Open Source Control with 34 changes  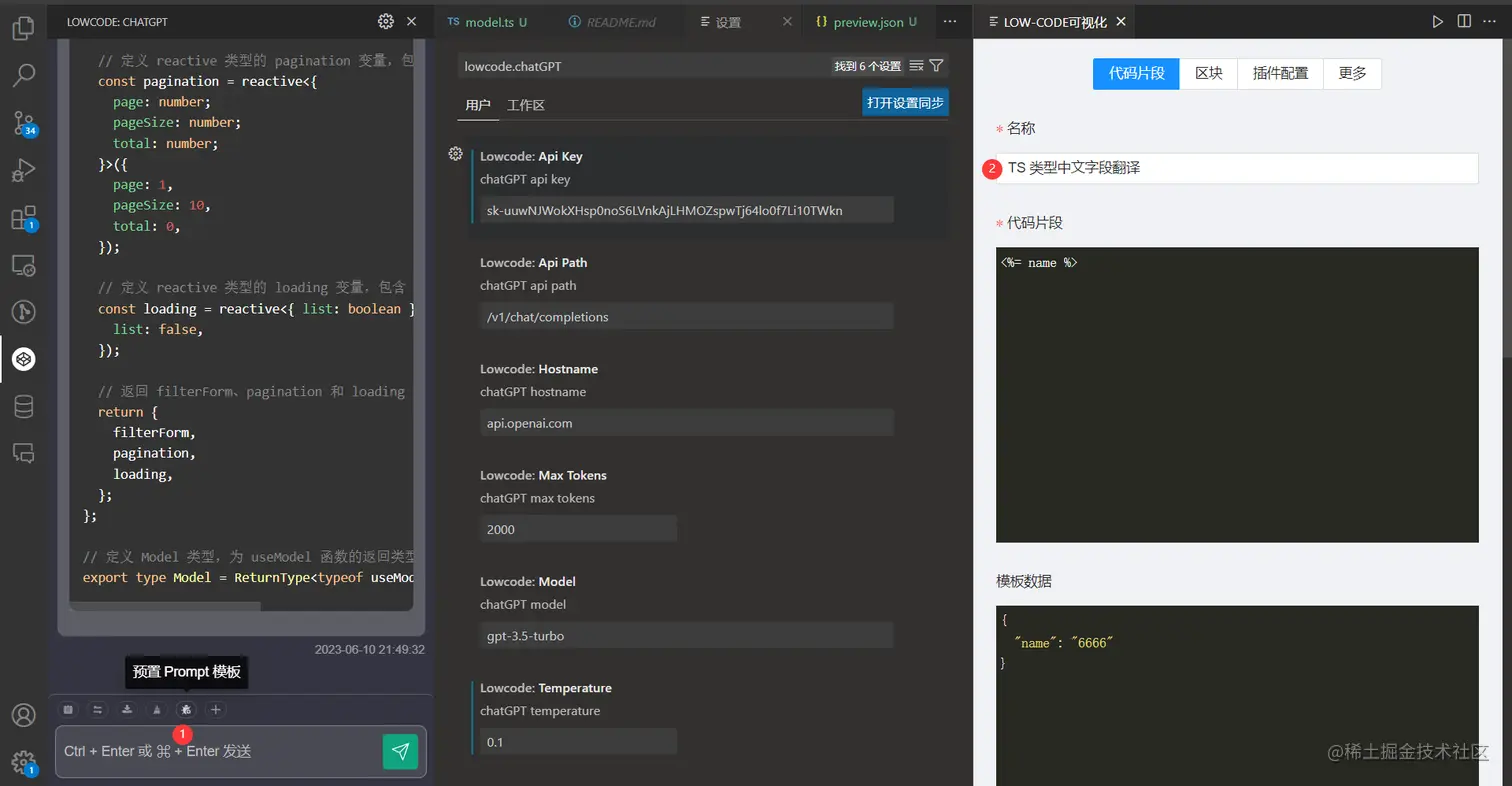point(23,123)
